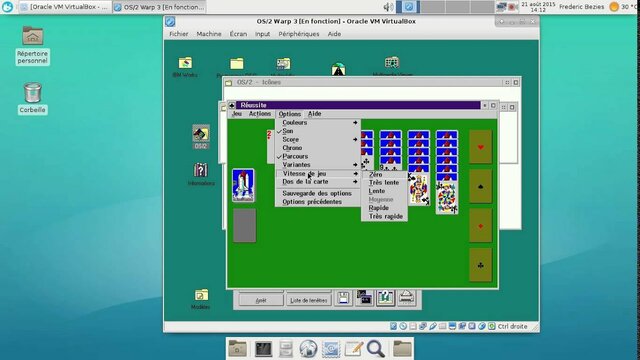
Task: Select Zéro game speed
Action: 384,174
